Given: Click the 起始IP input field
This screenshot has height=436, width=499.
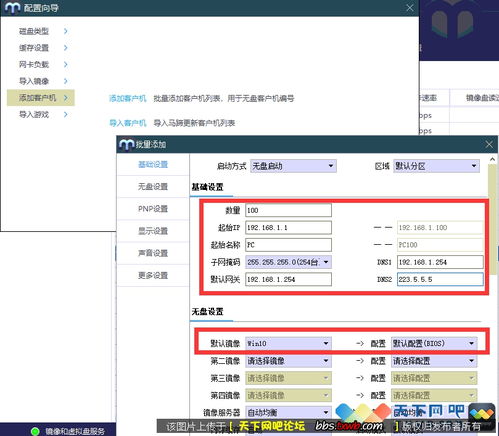Looking at the screenshot, I should 288,228.
